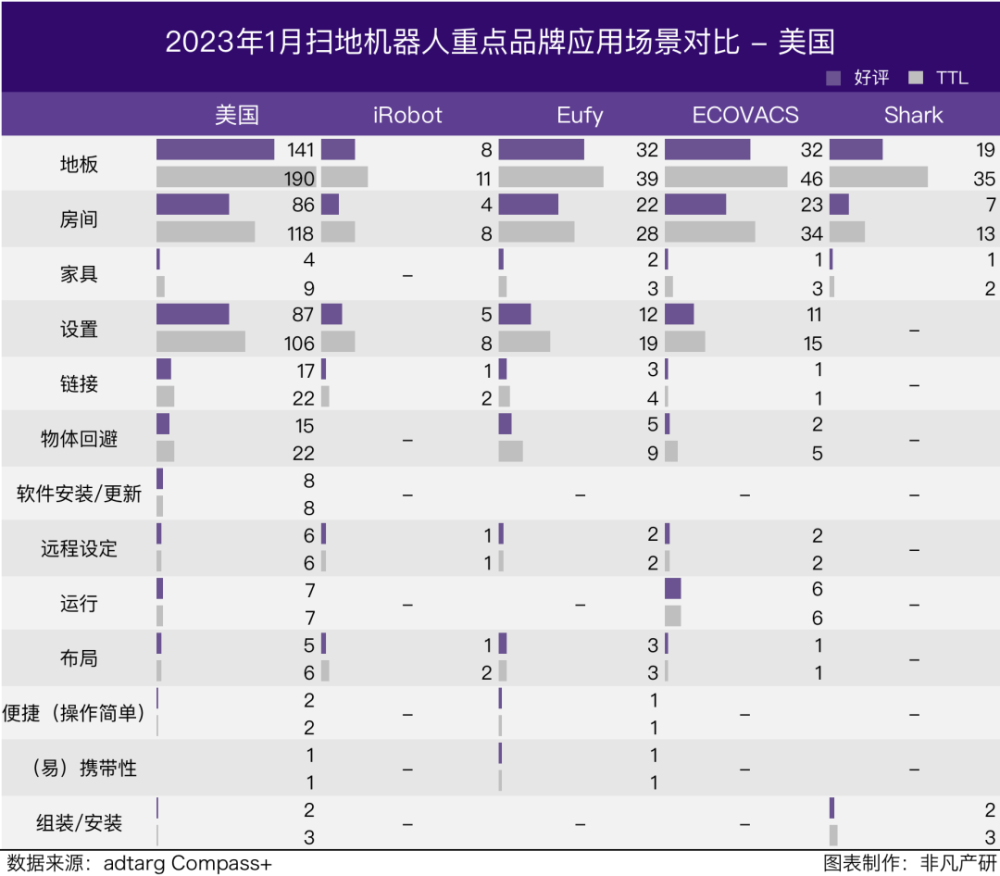Image resolution: width=1000 pixels, height=876 pixels.
Task: Select the 美国 column header
Action: 237,115
